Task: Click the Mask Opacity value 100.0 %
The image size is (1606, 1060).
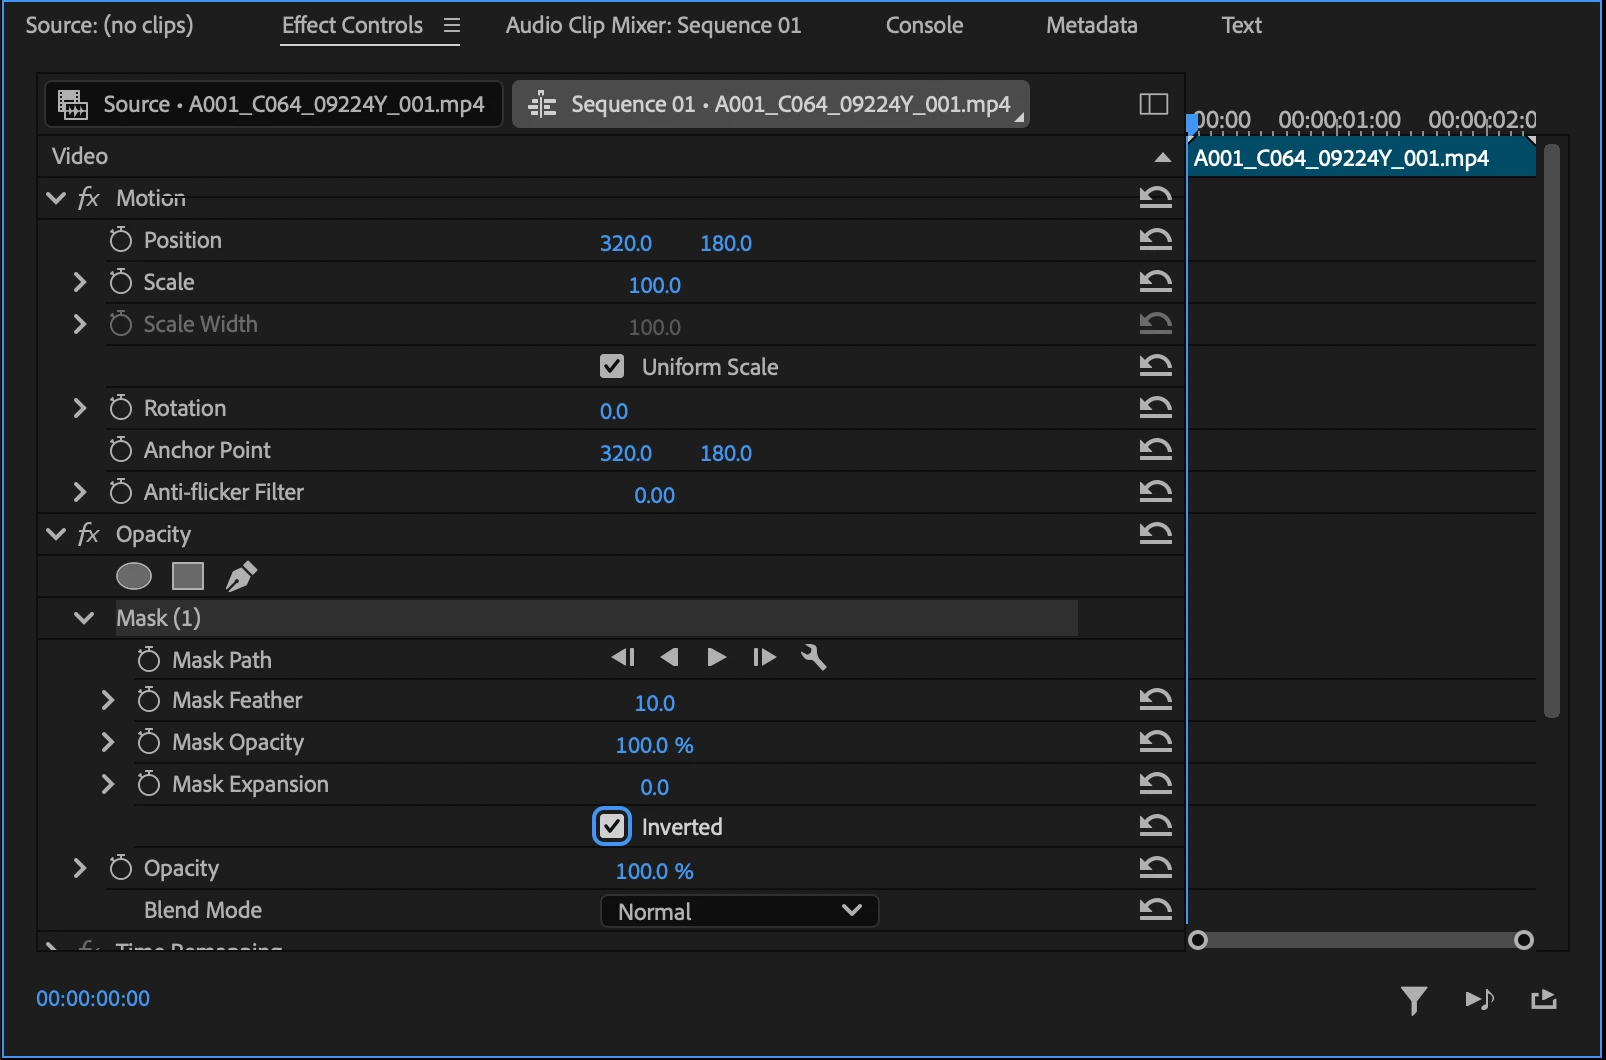Action: click(x=654, y=745)
